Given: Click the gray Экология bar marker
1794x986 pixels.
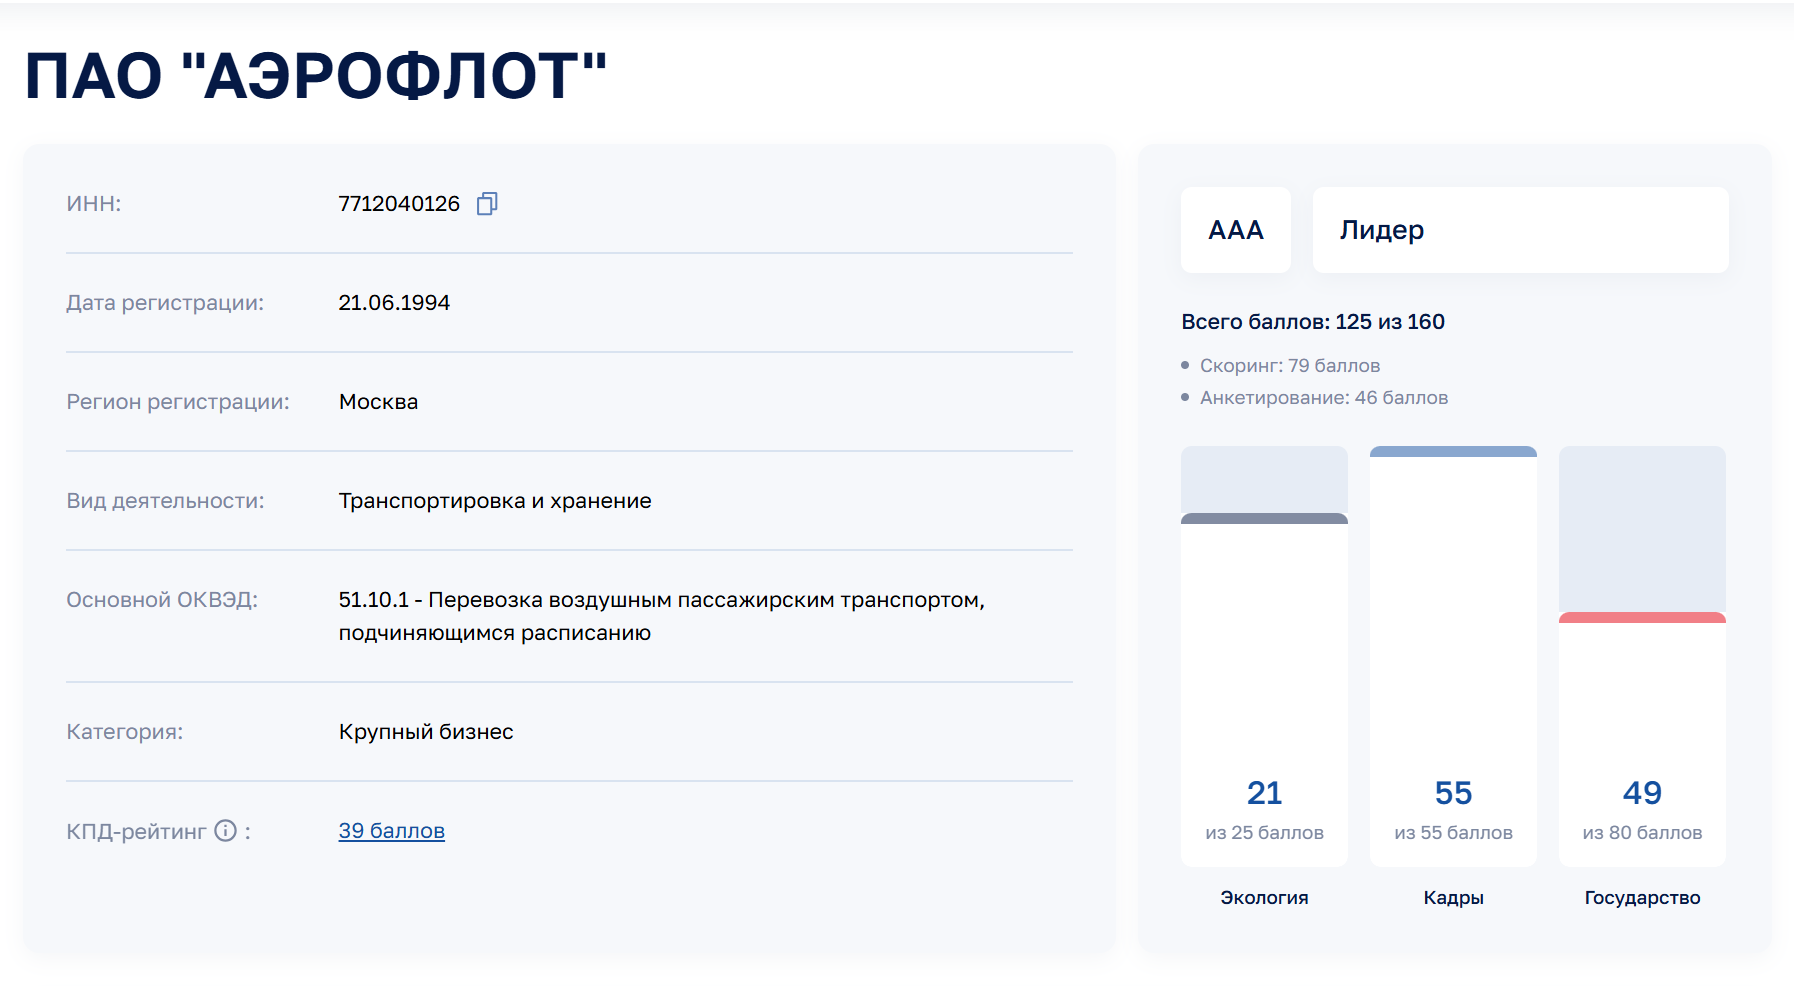Looking at the screenshot, I should coord(1264,519).
